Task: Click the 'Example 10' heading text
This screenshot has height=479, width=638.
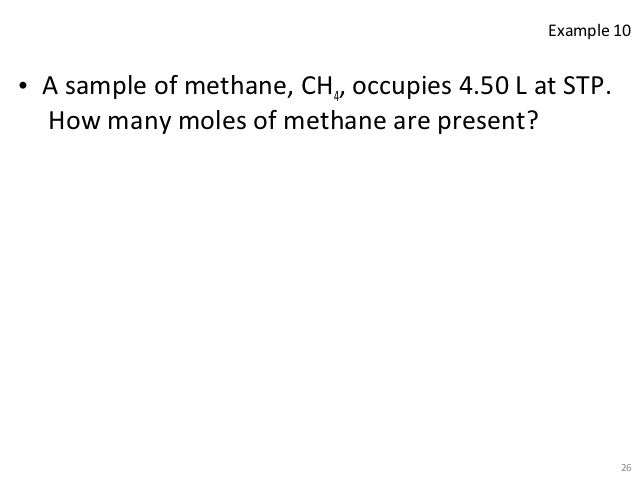Action: click(x=590, y=31)
